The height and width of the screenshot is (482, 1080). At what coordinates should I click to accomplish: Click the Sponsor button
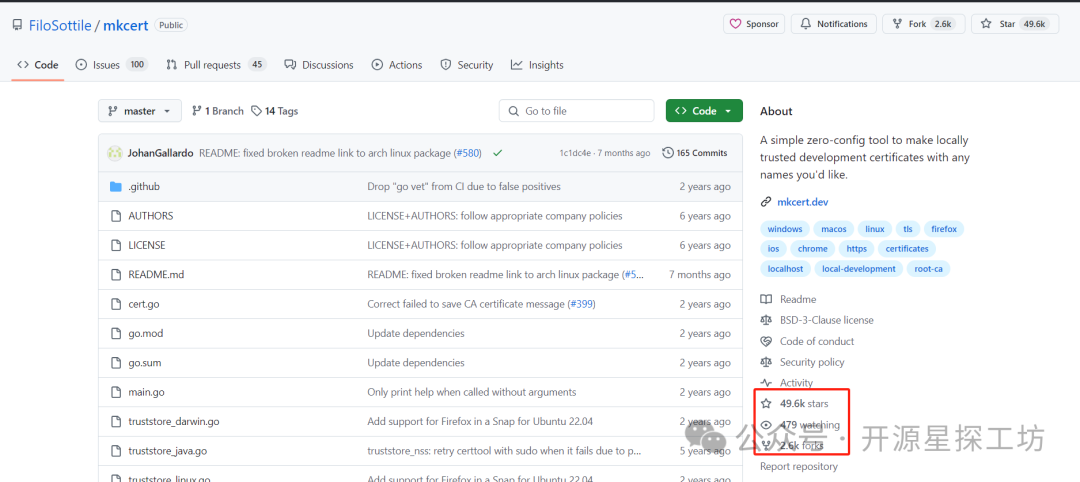[754, 24]
